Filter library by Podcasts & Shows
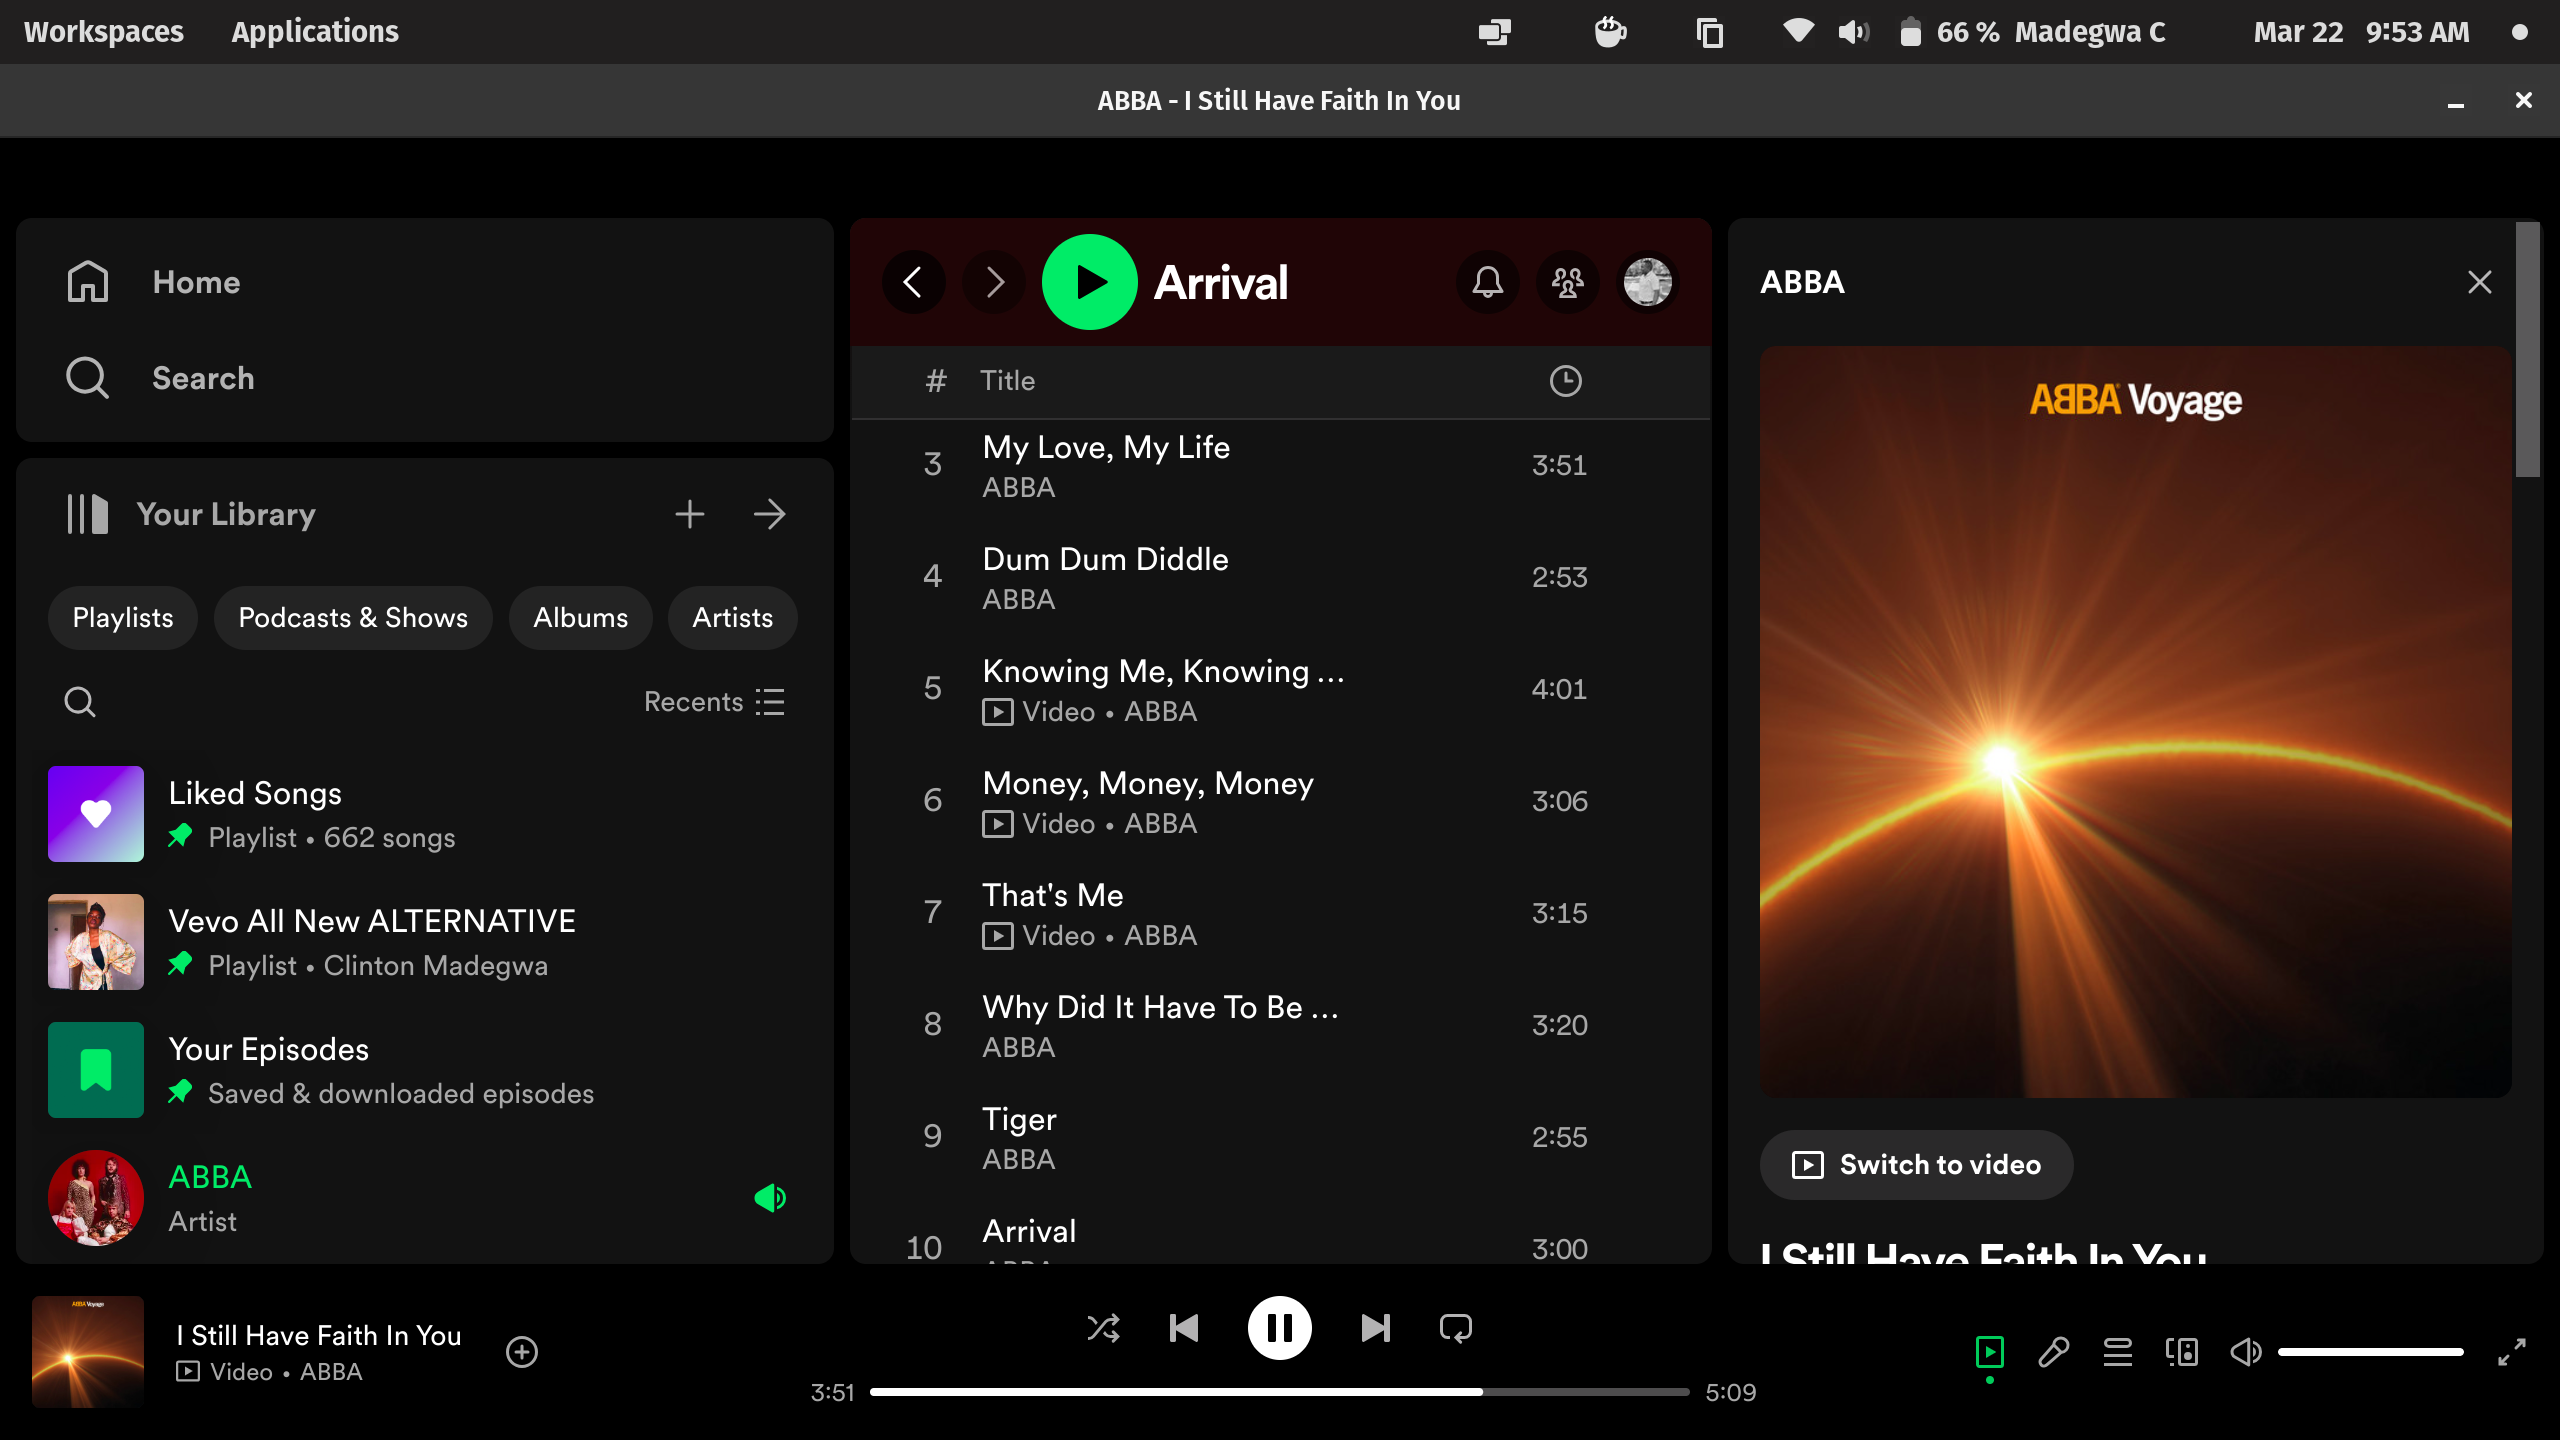The image size is (2560, 1440). pos(353,618)
